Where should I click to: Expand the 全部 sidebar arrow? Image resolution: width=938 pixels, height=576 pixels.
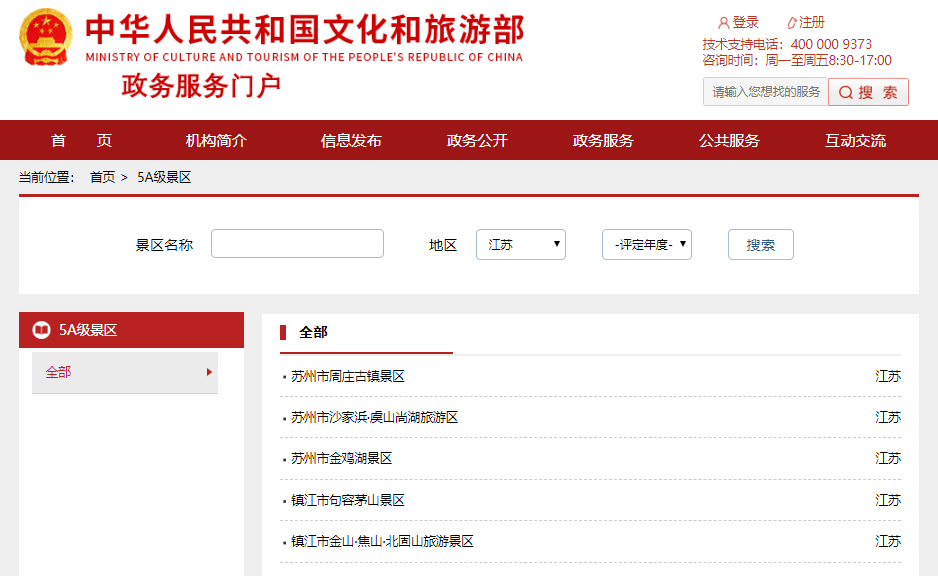tap(209, 372)
